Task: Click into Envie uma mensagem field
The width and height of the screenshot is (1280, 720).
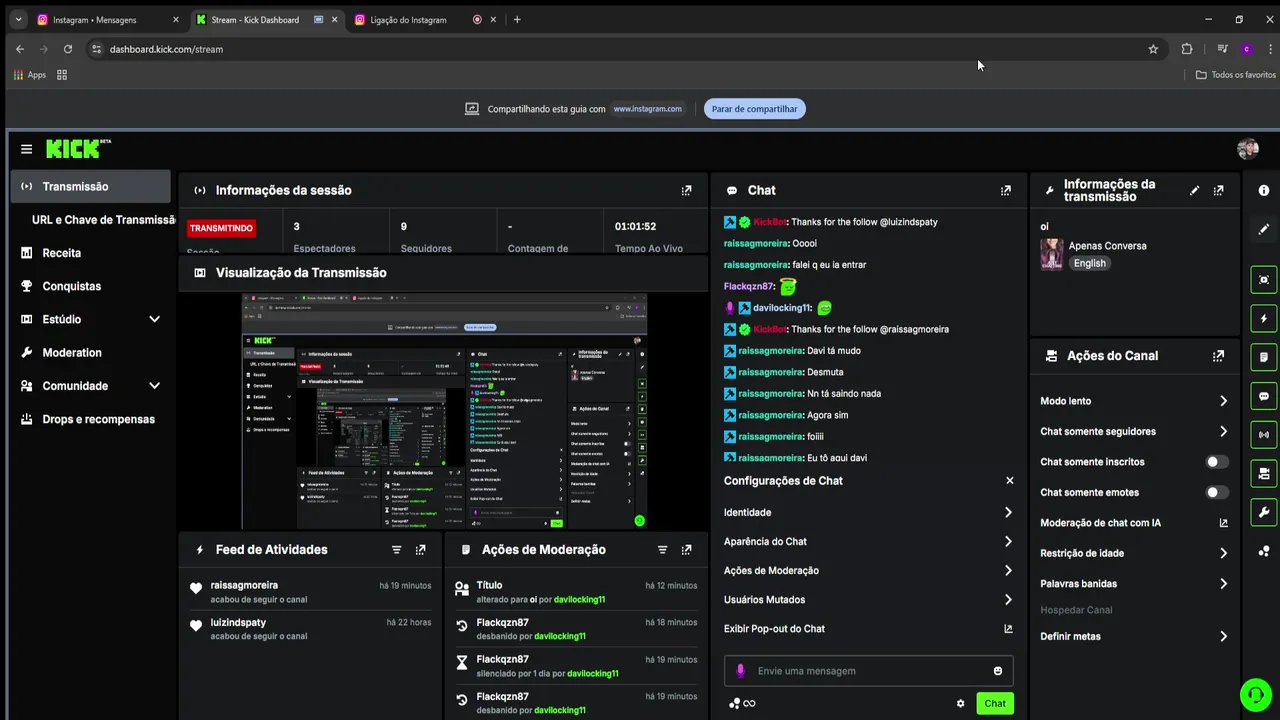Action: (869, 671)
